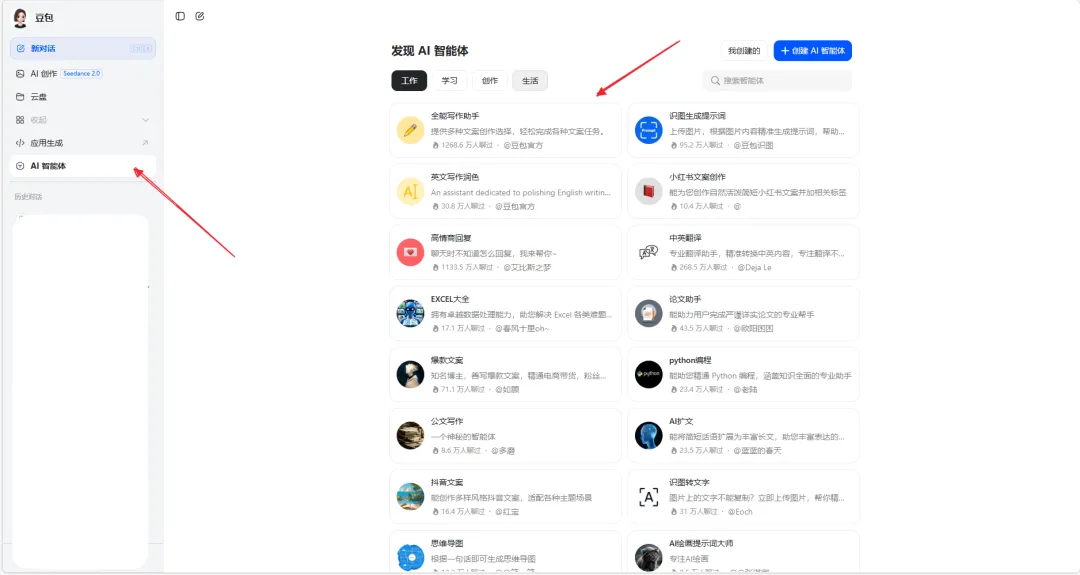The image size is (1080, 575).
Task: Click the 历史对话 heading
Action: pyautogui.click(x=28, y=197)
